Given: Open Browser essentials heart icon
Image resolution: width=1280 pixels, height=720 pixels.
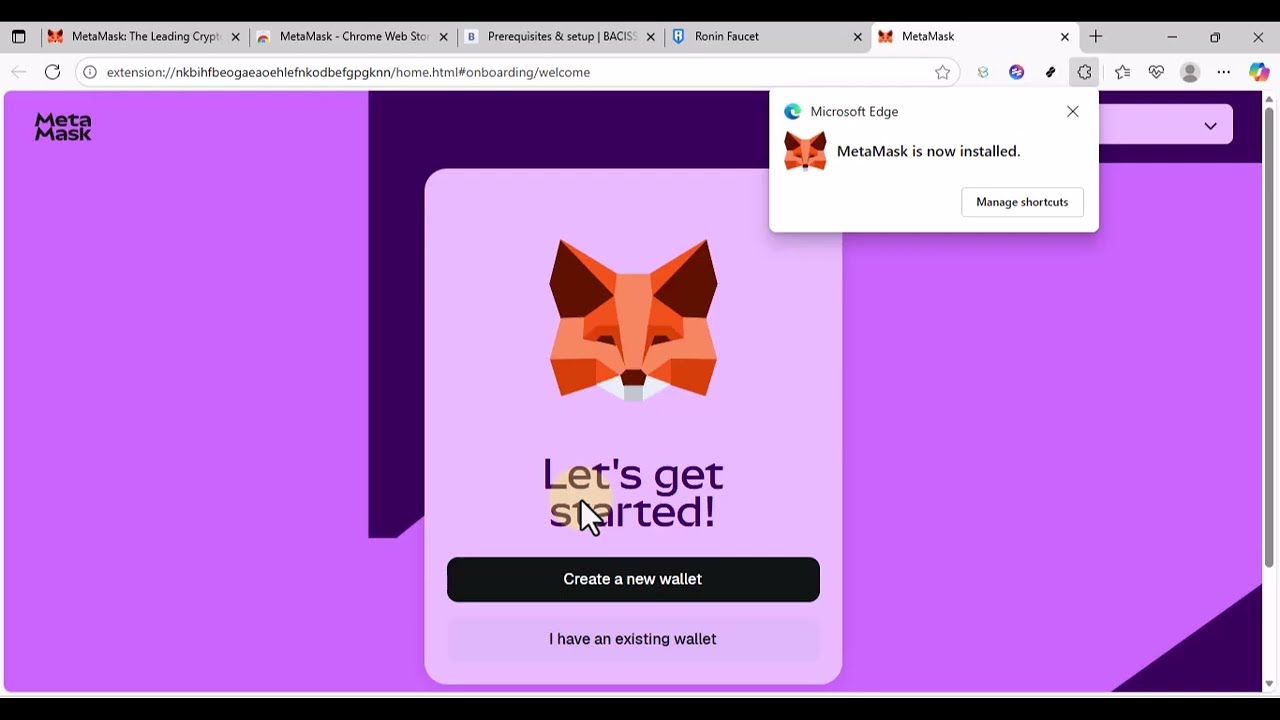Looking at the screenshot, I should (1156, 72).
